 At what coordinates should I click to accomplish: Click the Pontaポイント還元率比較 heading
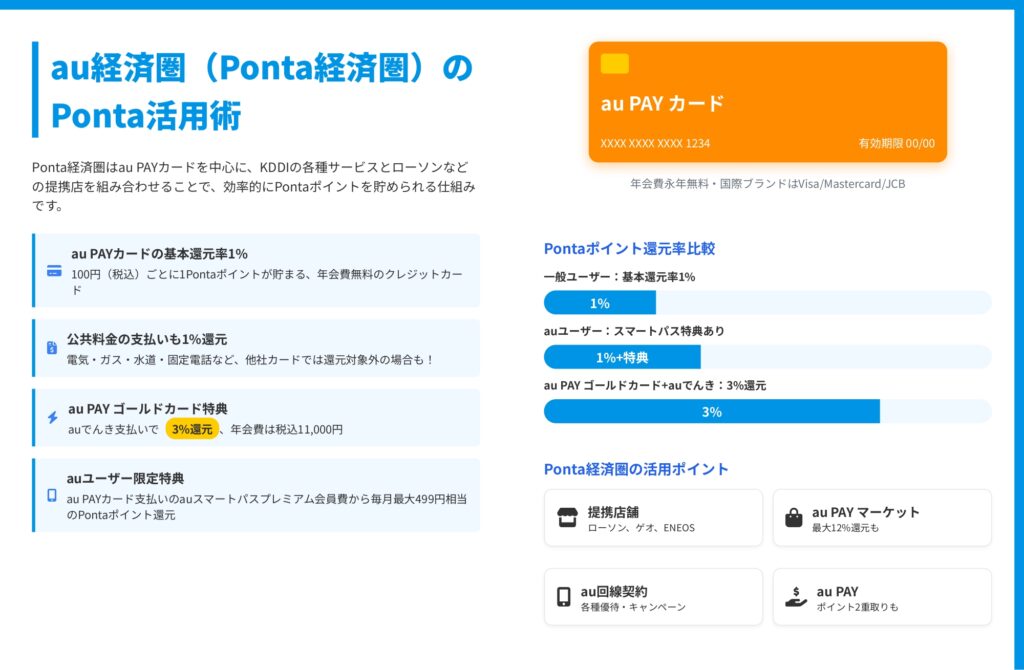pos(629,249)
